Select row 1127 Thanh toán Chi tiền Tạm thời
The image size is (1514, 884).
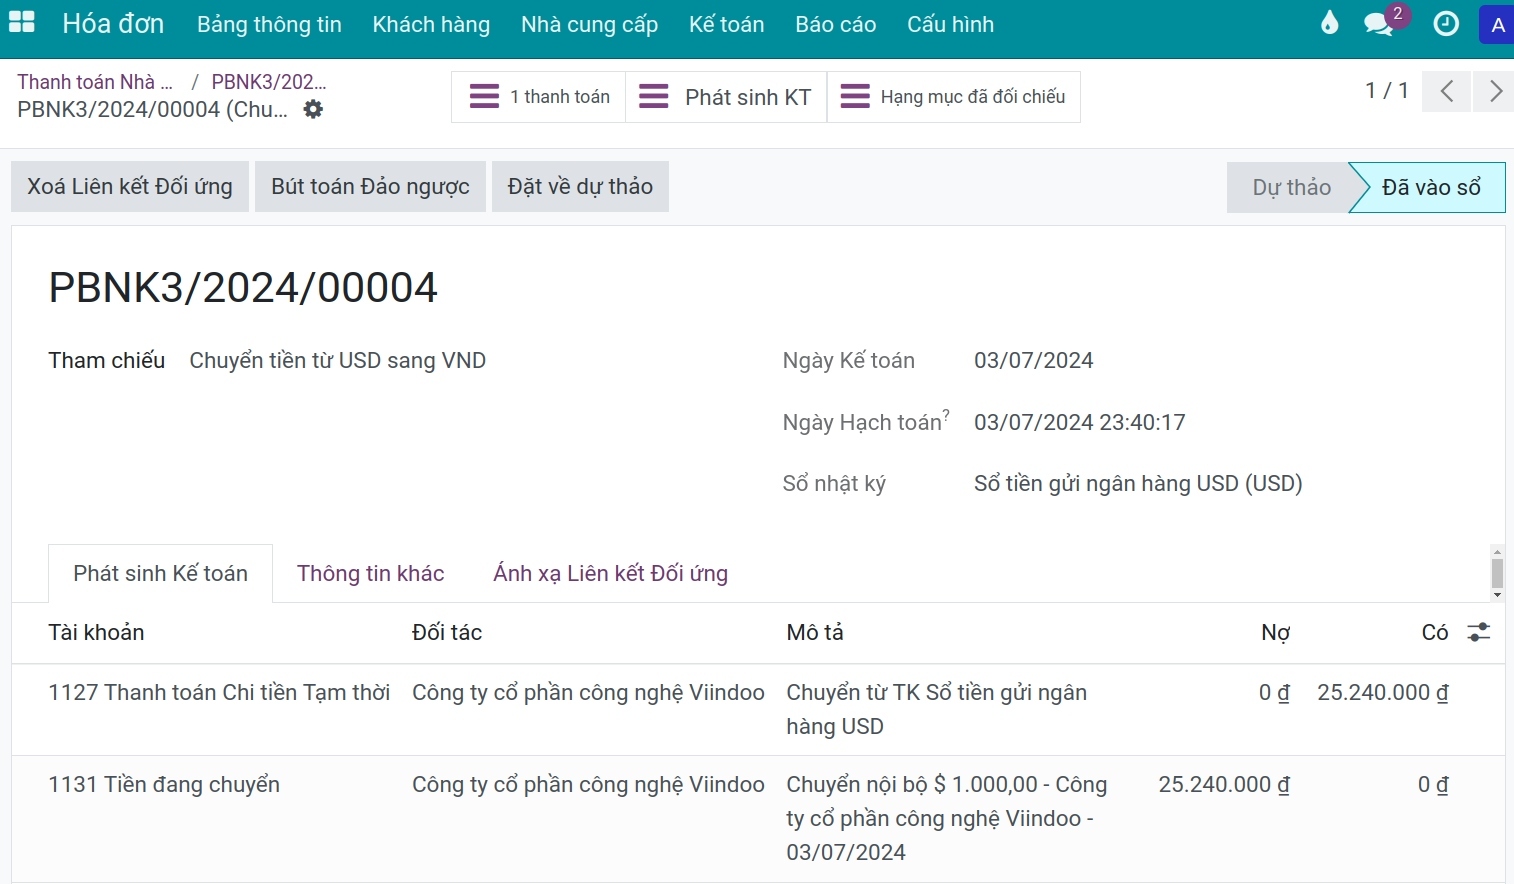758,710
